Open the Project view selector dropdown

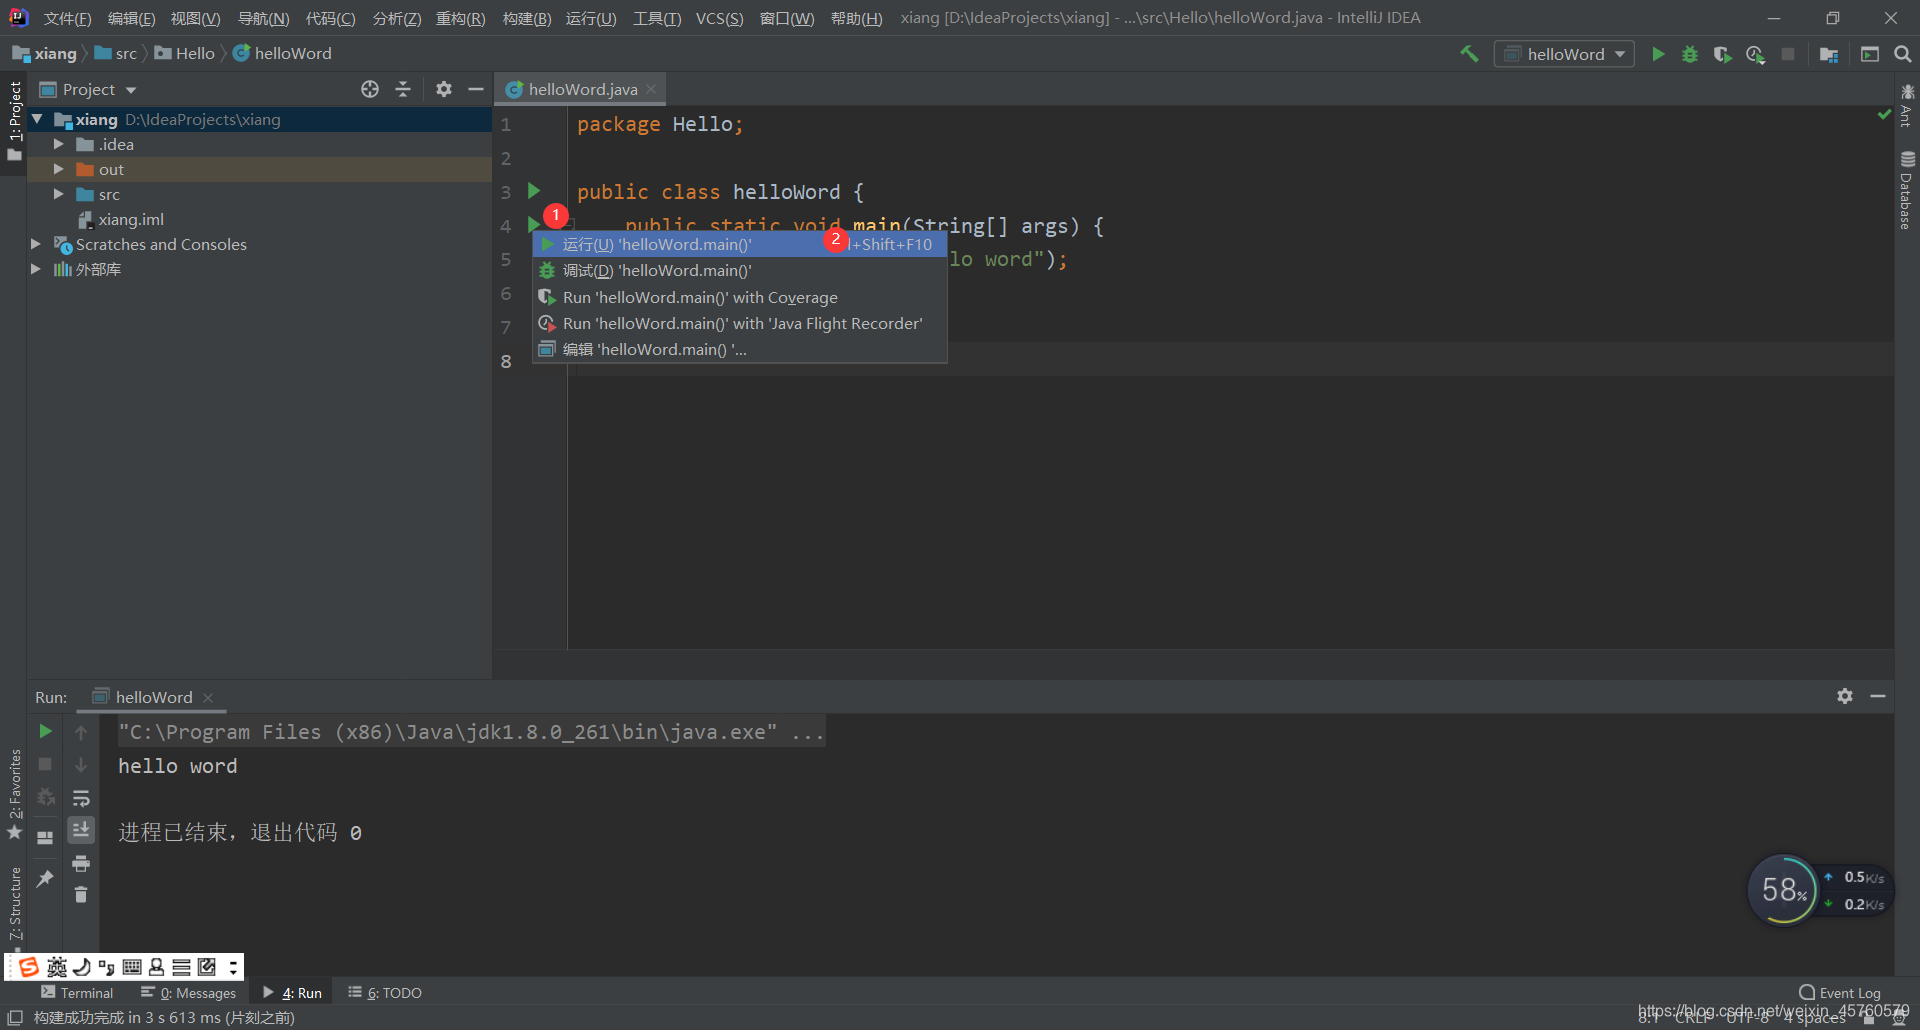pos(88,89)
